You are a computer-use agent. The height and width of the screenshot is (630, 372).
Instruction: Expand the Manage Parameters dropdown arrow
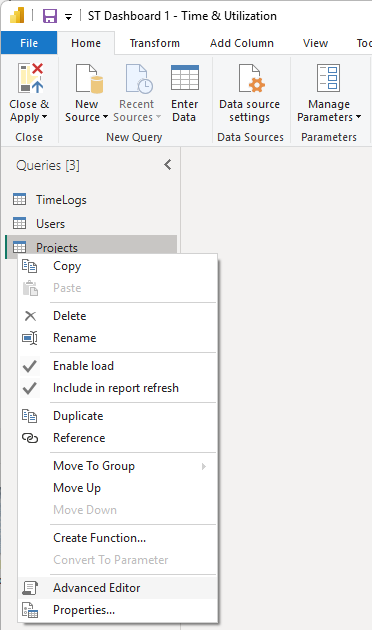click(358, 117)
